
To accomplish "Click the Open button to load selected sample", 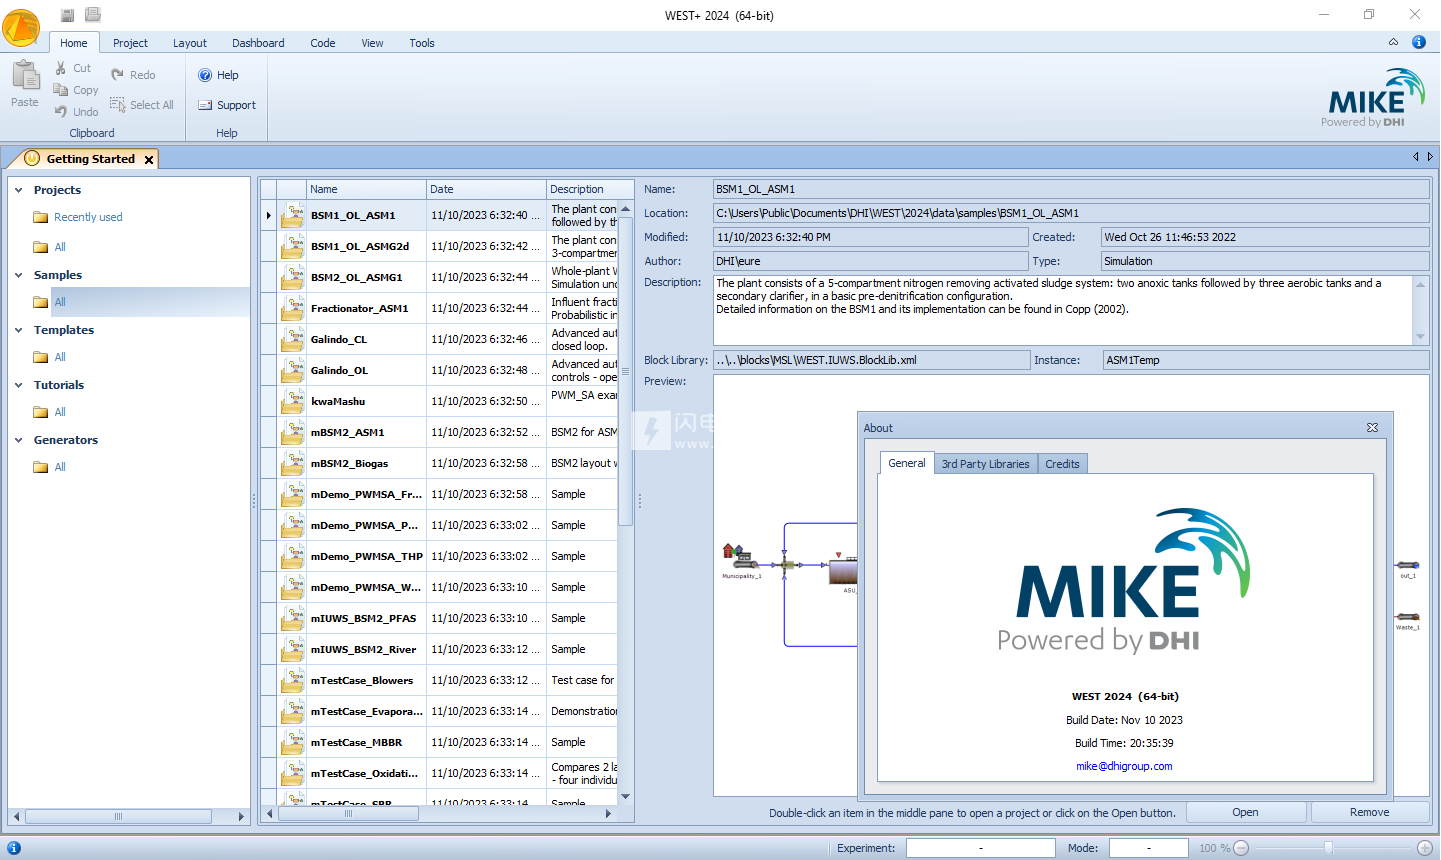I will coord(1245,812).
